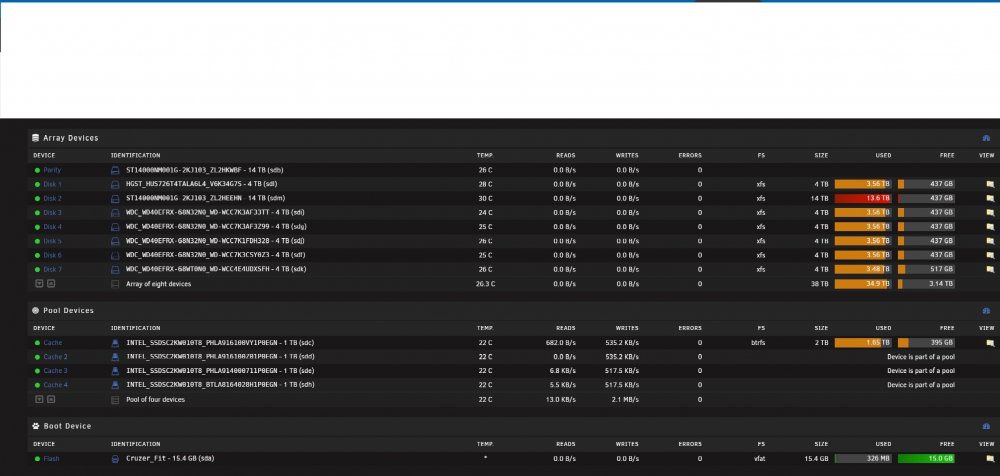This screenshot has width=1000, height=476.
Task: Browse Disk 5 contents via View folder icon
Action: click(990, 241)
